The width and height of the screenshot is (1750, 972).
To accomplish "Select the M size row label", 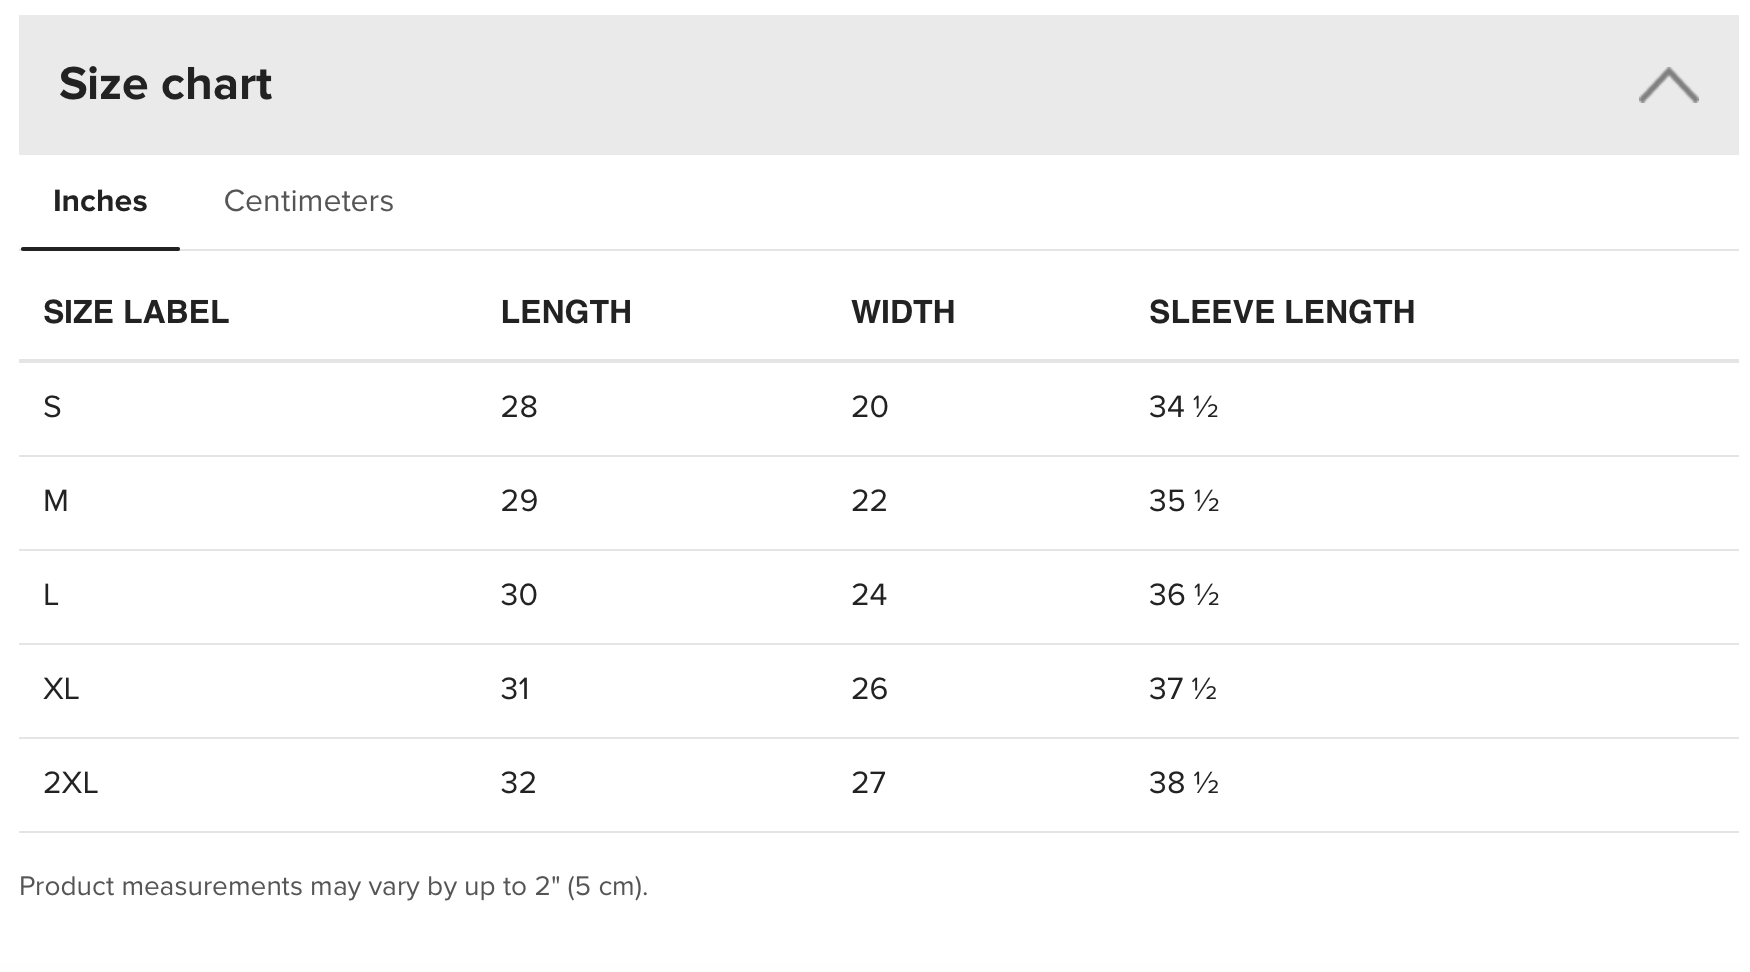I will click(56, 501).
